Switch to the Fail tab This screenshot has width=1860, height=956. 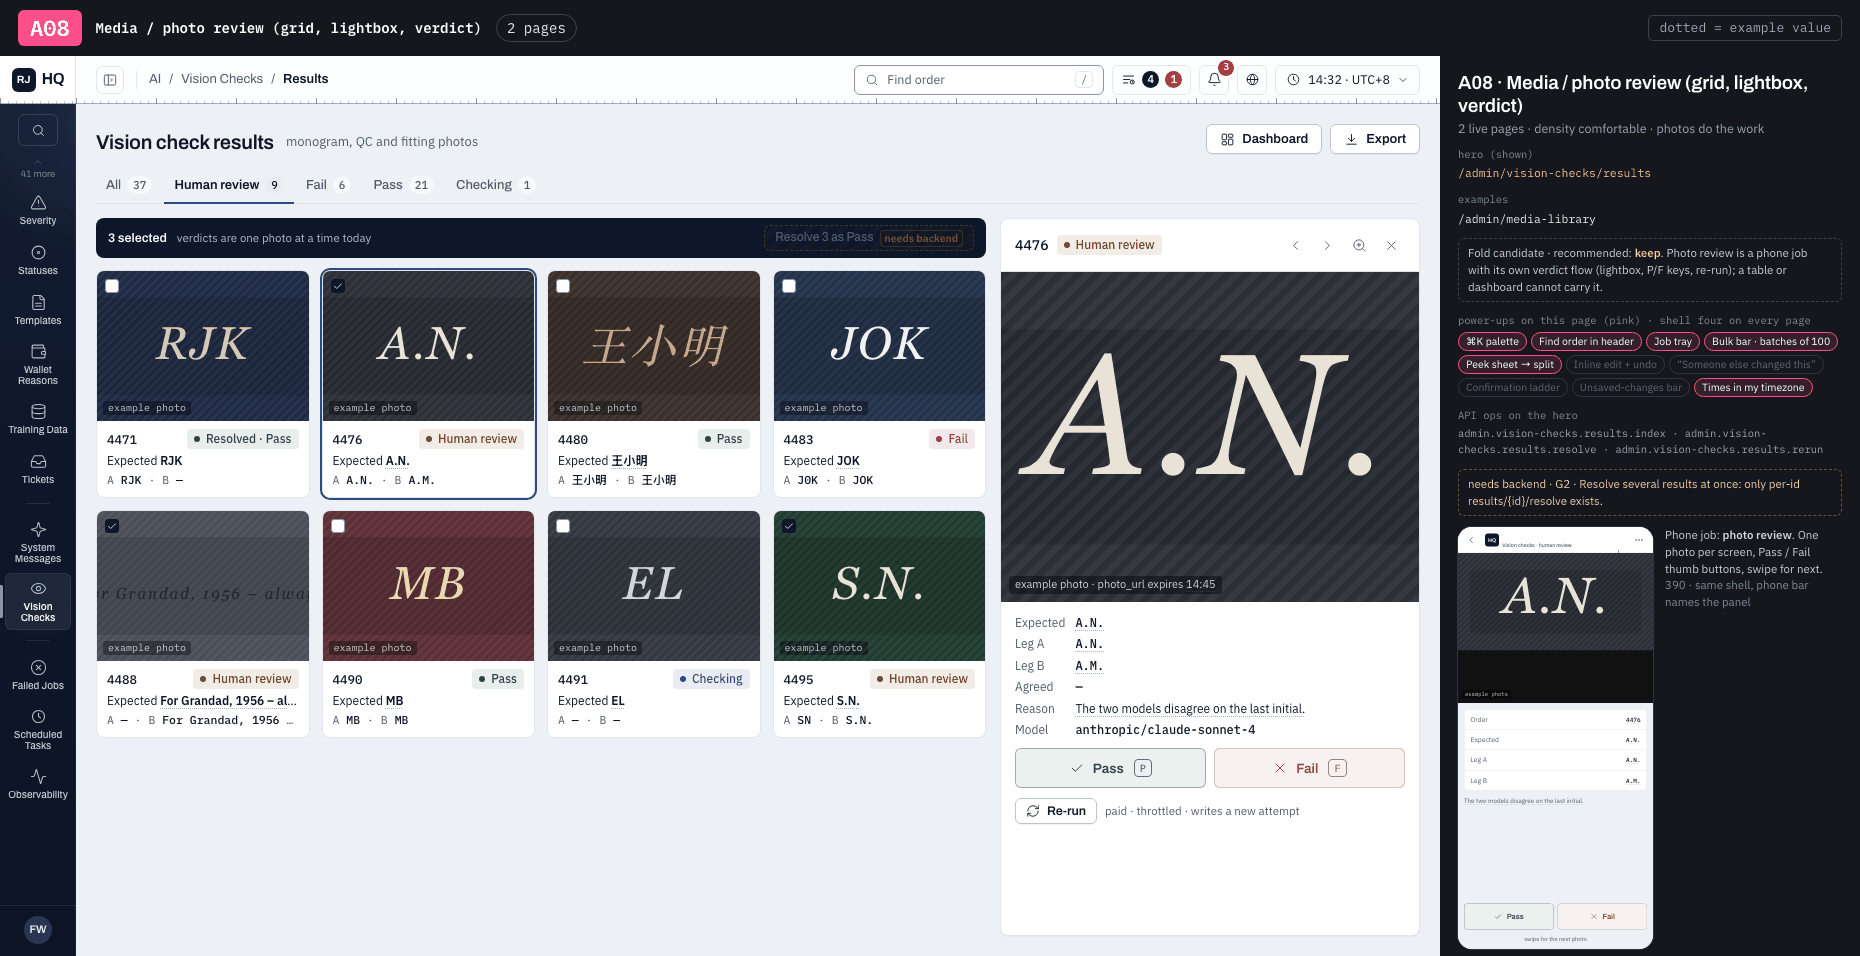click(x=327, y=185)
